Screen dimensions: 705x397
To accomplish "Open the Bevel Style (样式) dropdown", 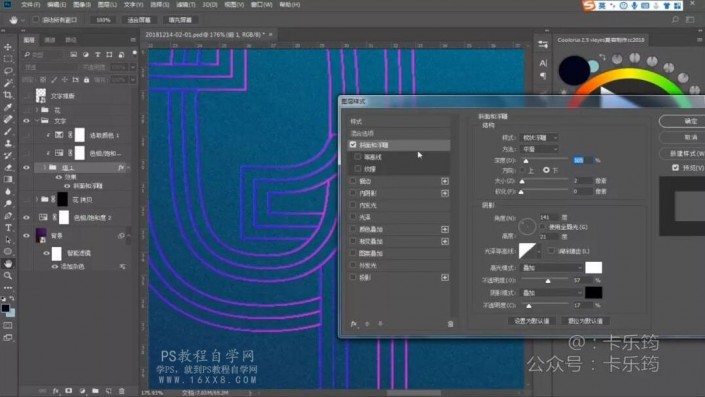I will point(539,138).
